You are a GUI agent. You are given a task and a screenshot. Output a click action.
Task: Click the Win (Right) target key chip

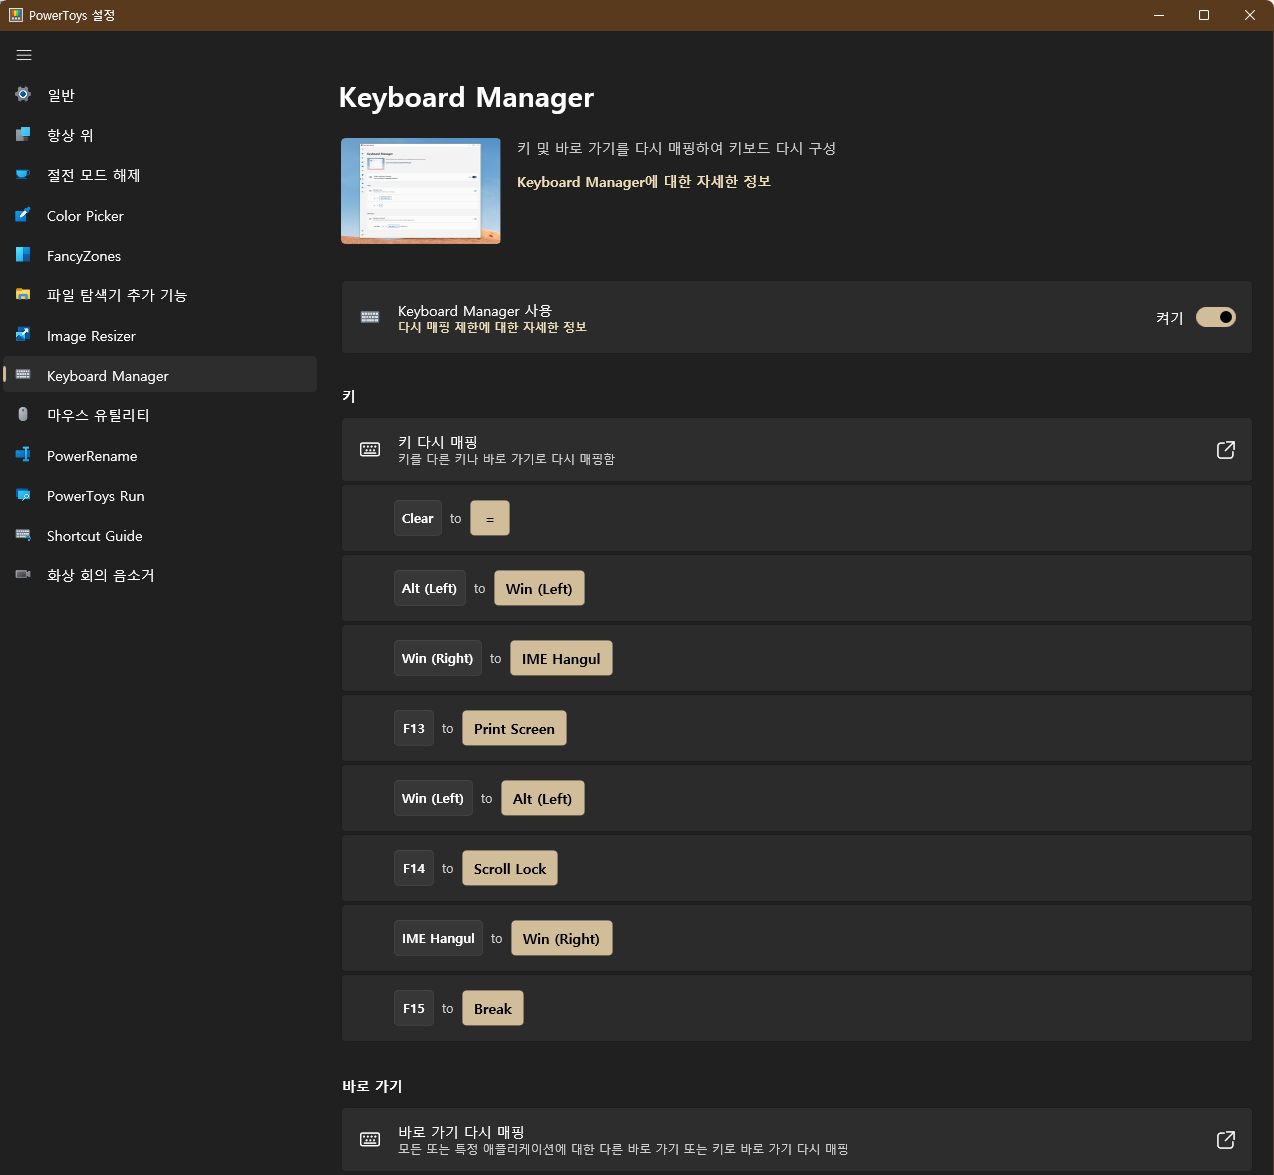[561, 938]
